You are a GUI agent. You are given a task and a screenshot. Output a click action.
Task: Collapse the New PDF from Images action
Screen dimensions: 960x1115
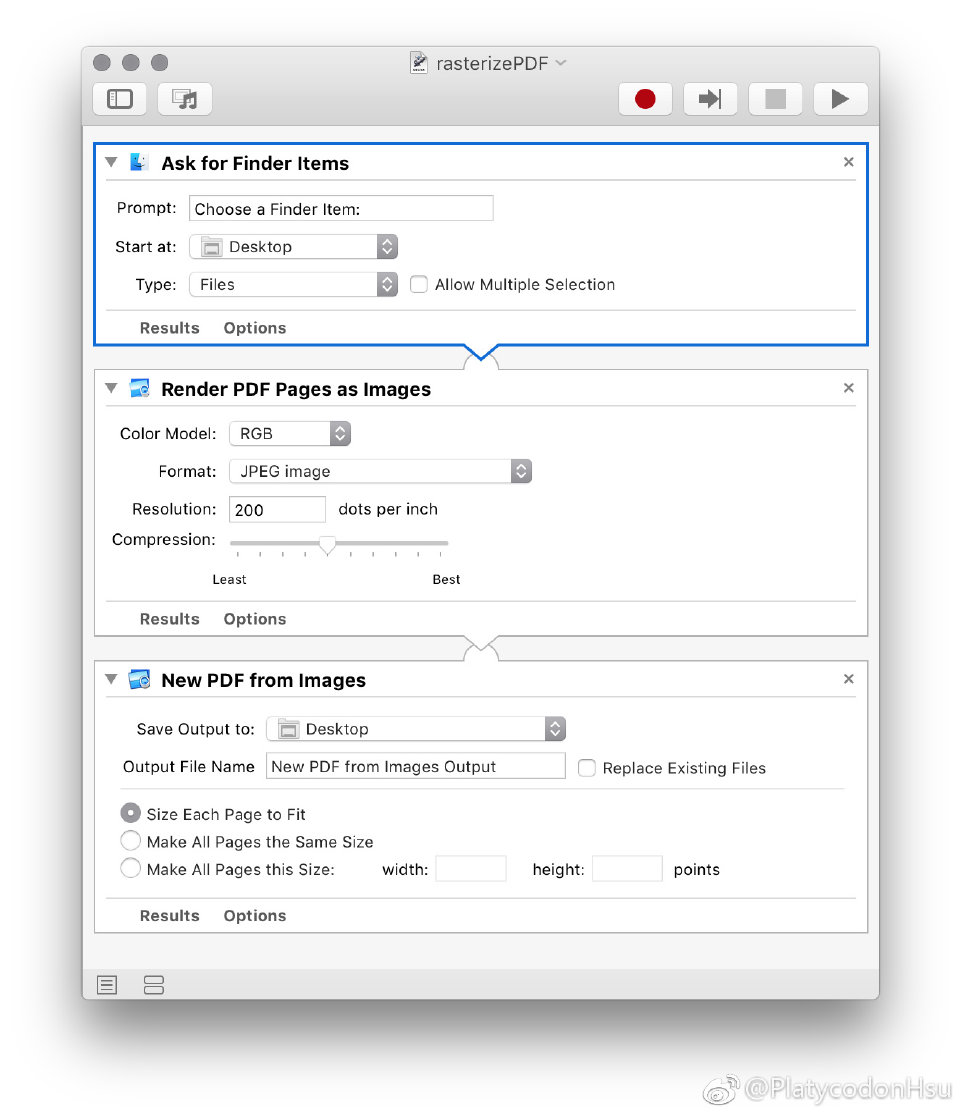pyautogui.click(x=111, y=680)
